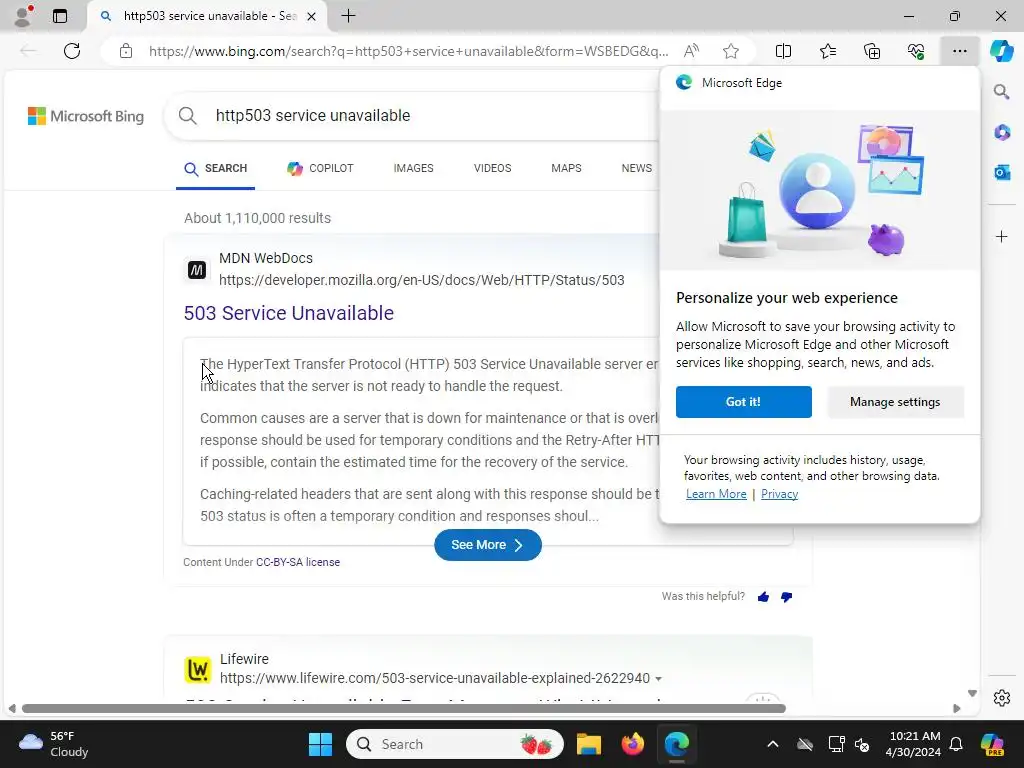Click the See More button
The image size is (1024, 768).
point(488,545)
